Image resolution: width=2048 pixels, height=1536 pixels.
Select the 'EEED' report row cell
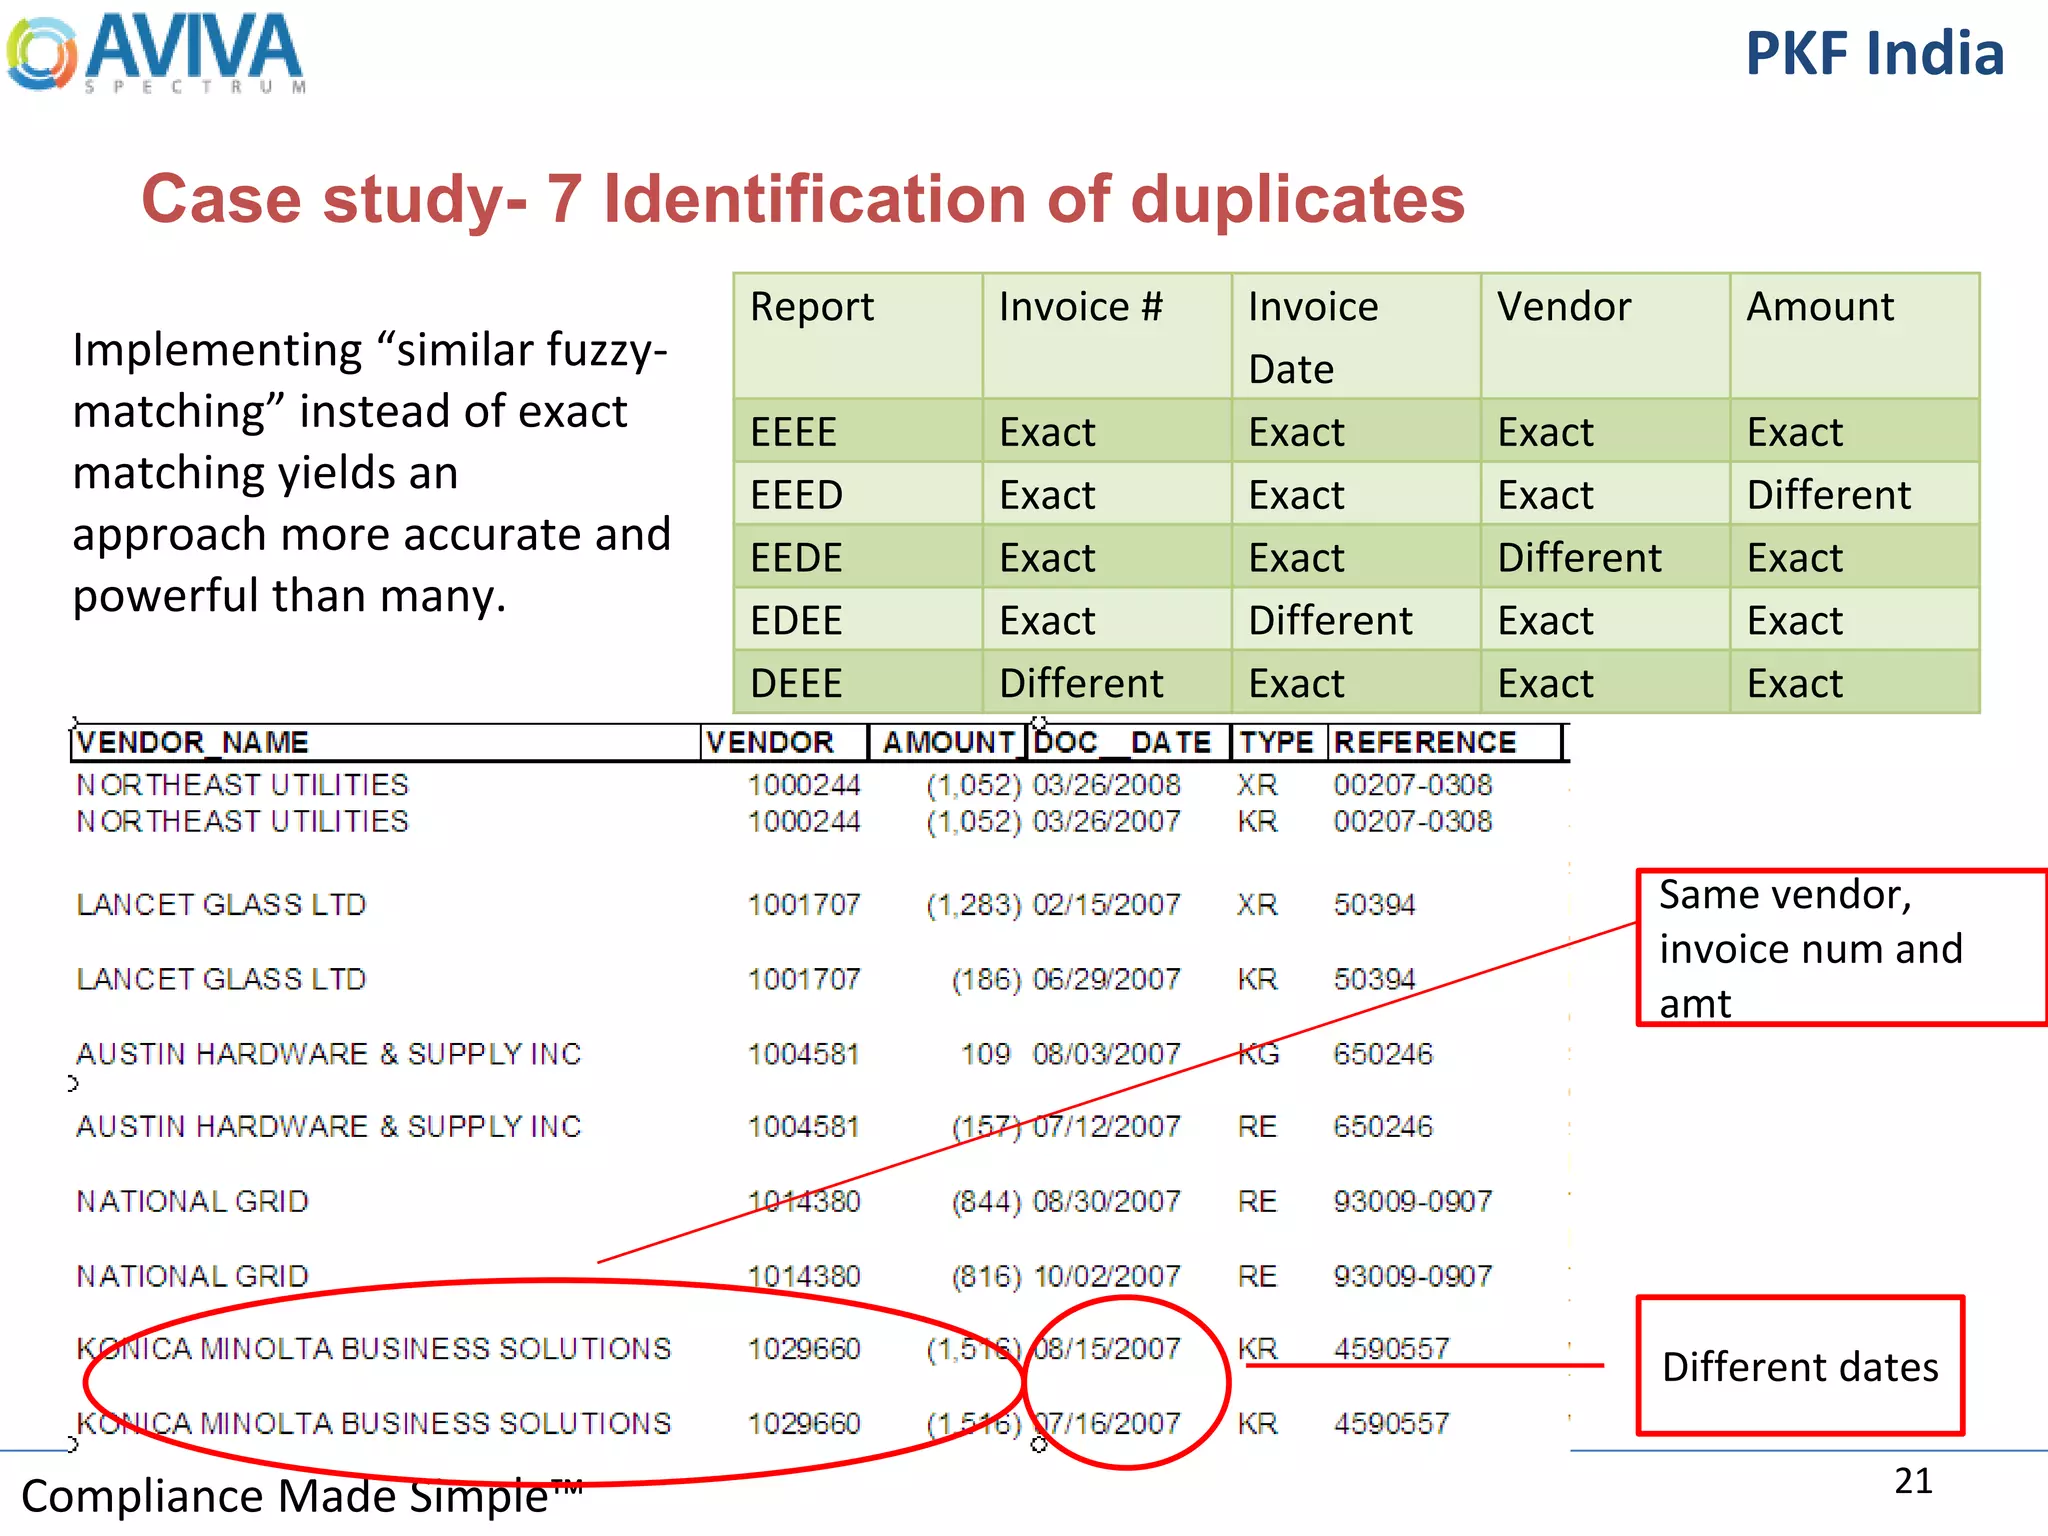point(858,494)
